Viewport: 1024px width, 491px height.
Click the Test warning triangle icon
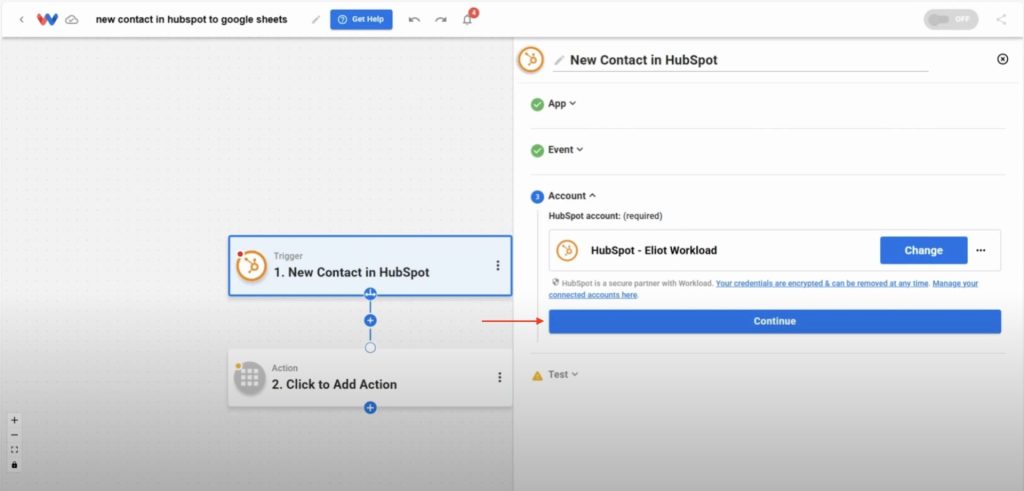click(537, 375)
